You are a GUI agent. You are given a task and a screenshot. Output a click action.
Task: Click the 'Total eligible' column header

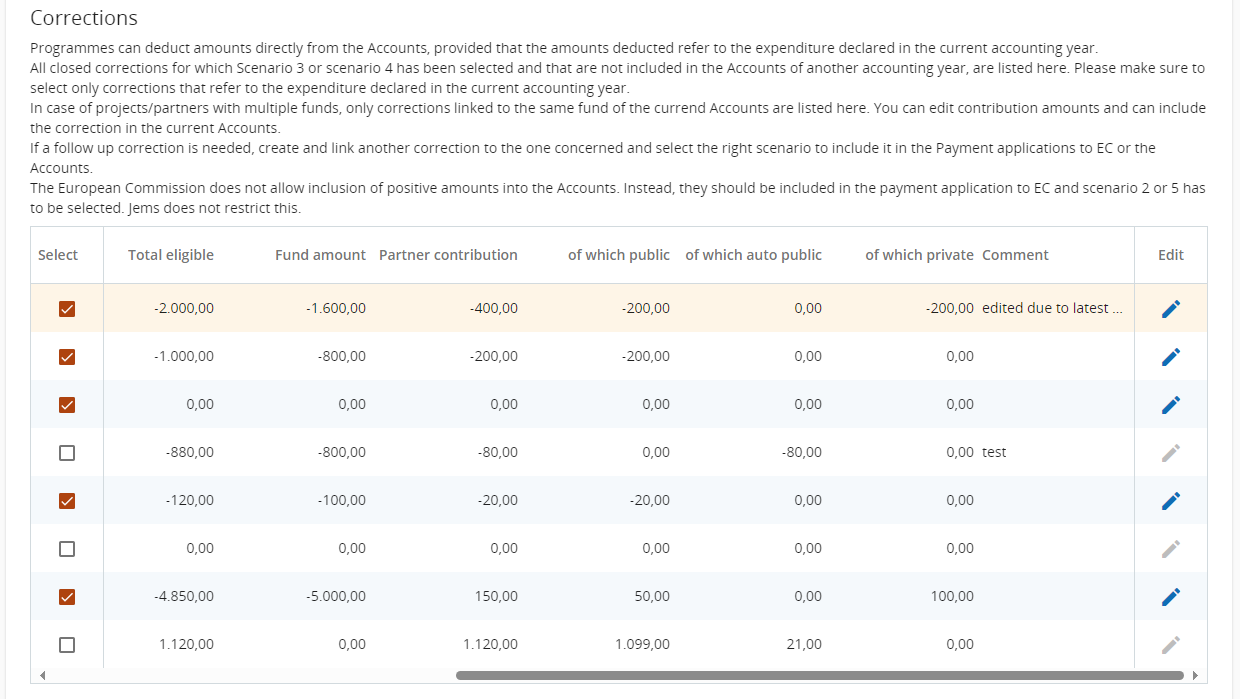[x=171, y=255]
